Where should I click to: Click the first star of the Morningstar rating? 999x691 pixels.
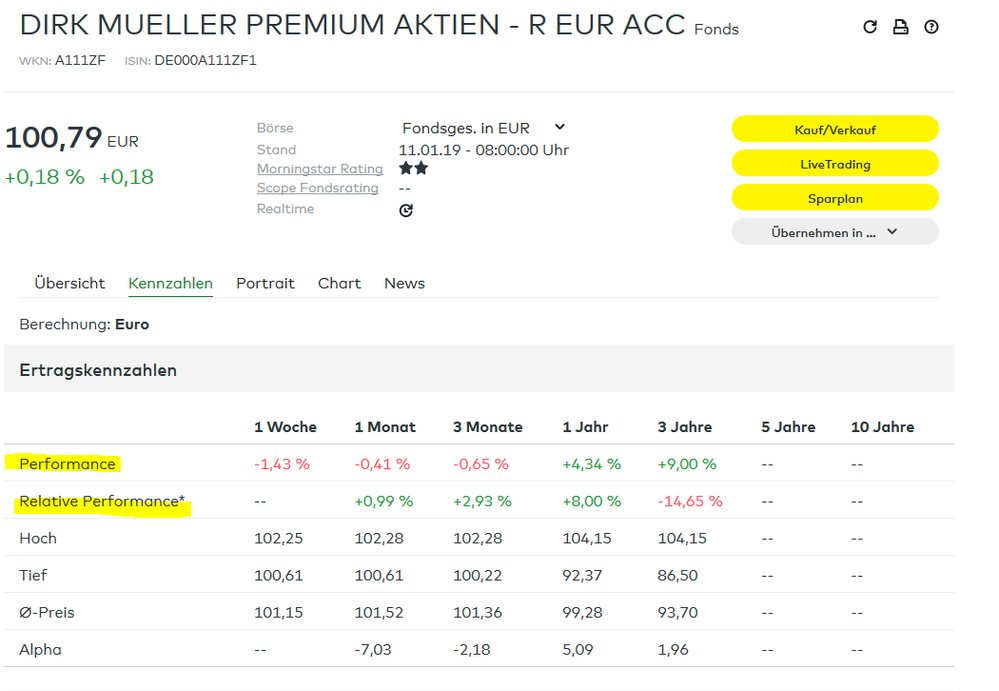click(404, 168)
